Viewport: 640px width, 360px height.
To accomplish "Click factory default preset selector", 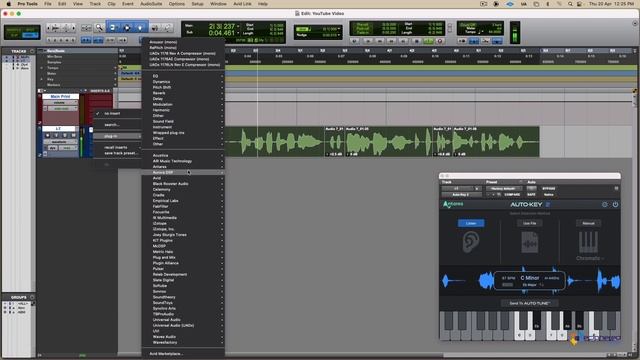I will [503, 189].
